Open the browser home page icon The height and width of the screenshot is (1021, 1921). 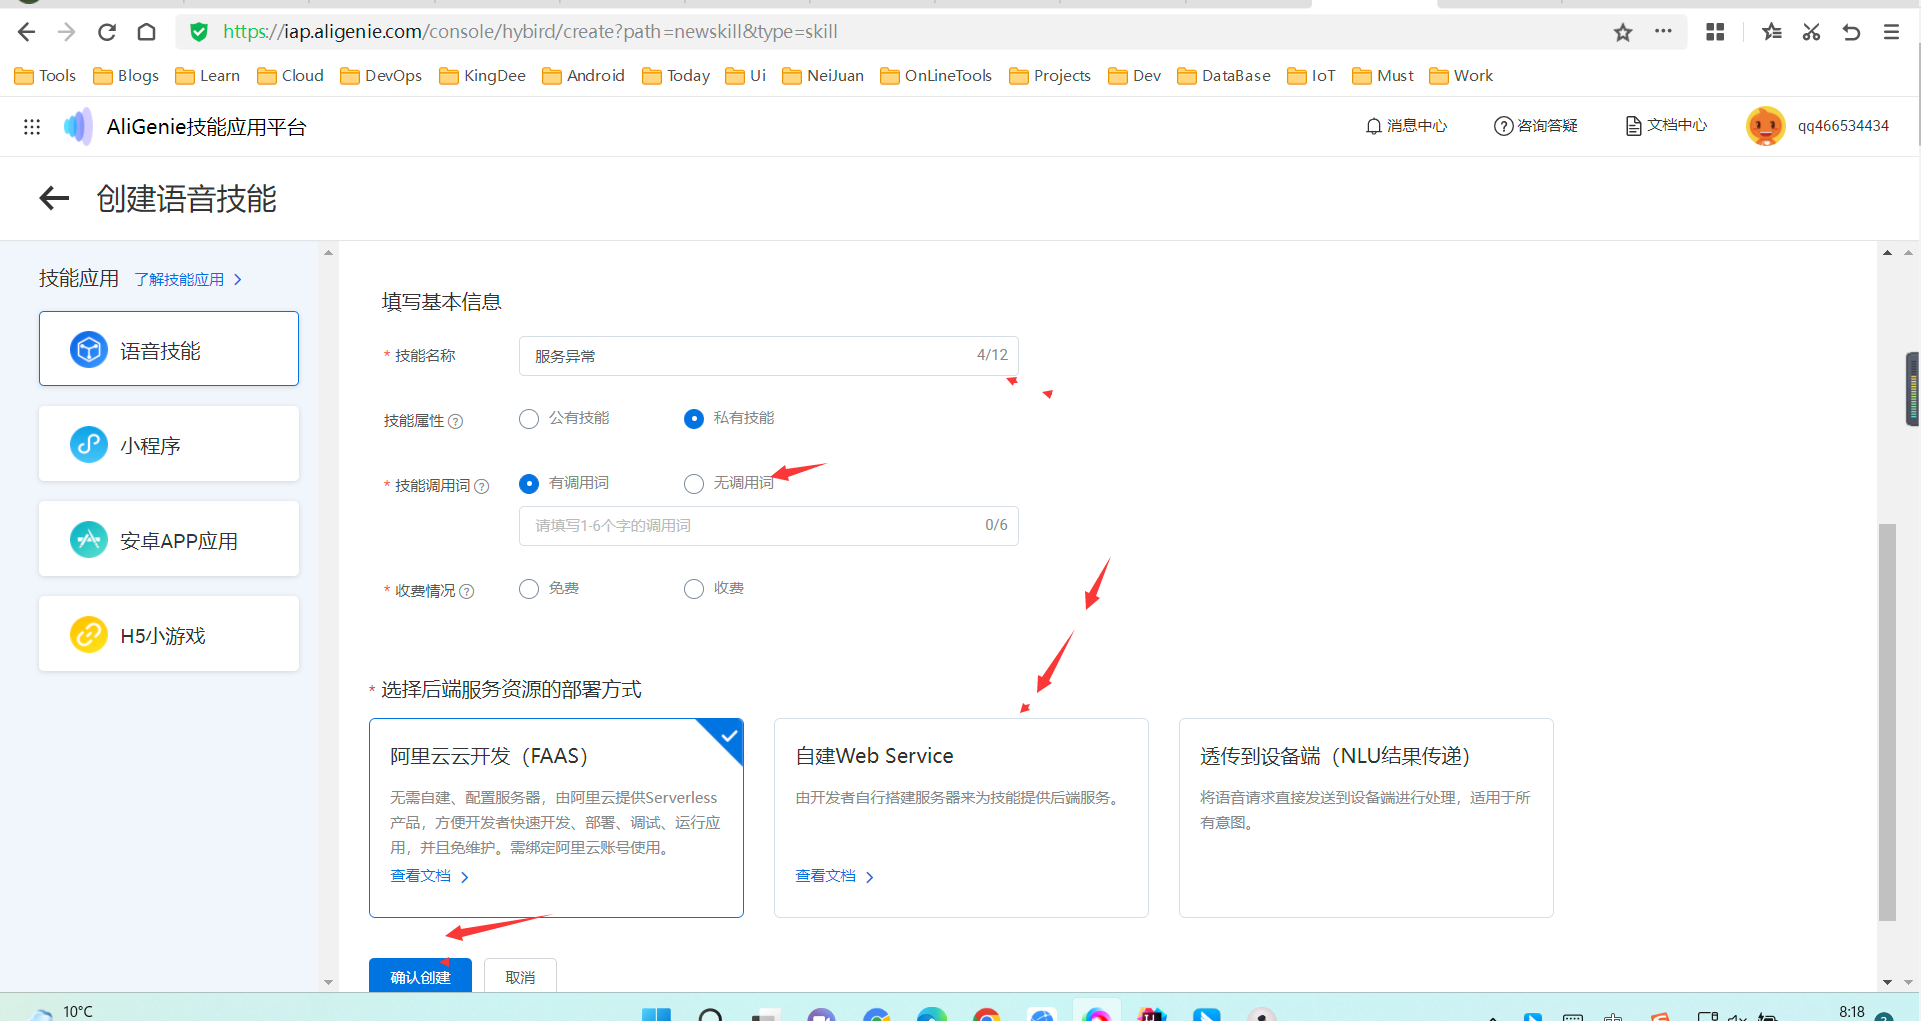coord(147,32)
